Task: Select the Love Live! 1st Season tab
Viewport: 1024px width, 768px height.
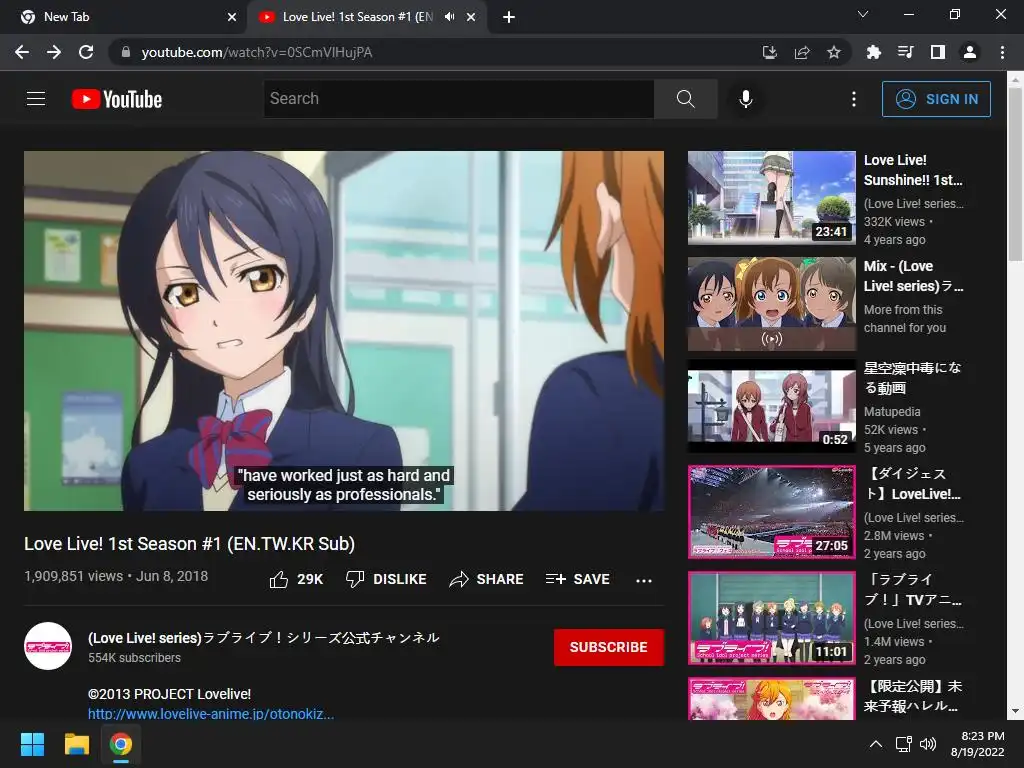Action: pos(367,17)
